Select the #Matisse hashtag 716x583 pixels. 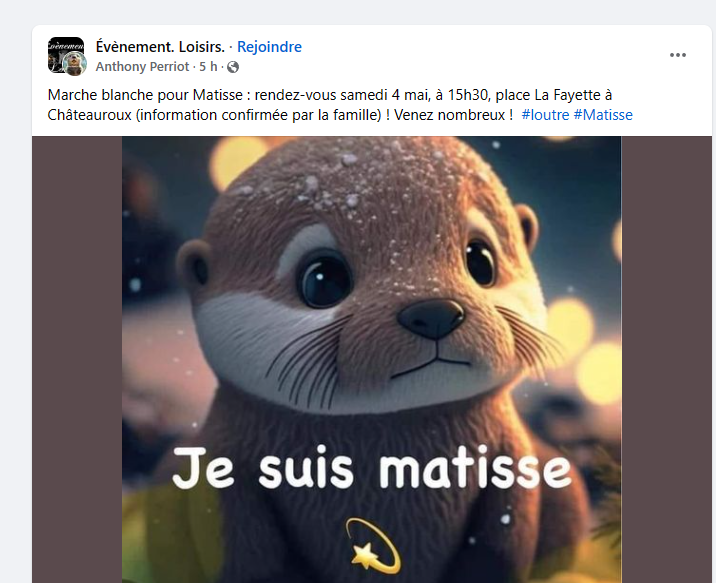[x=603, y=115]
